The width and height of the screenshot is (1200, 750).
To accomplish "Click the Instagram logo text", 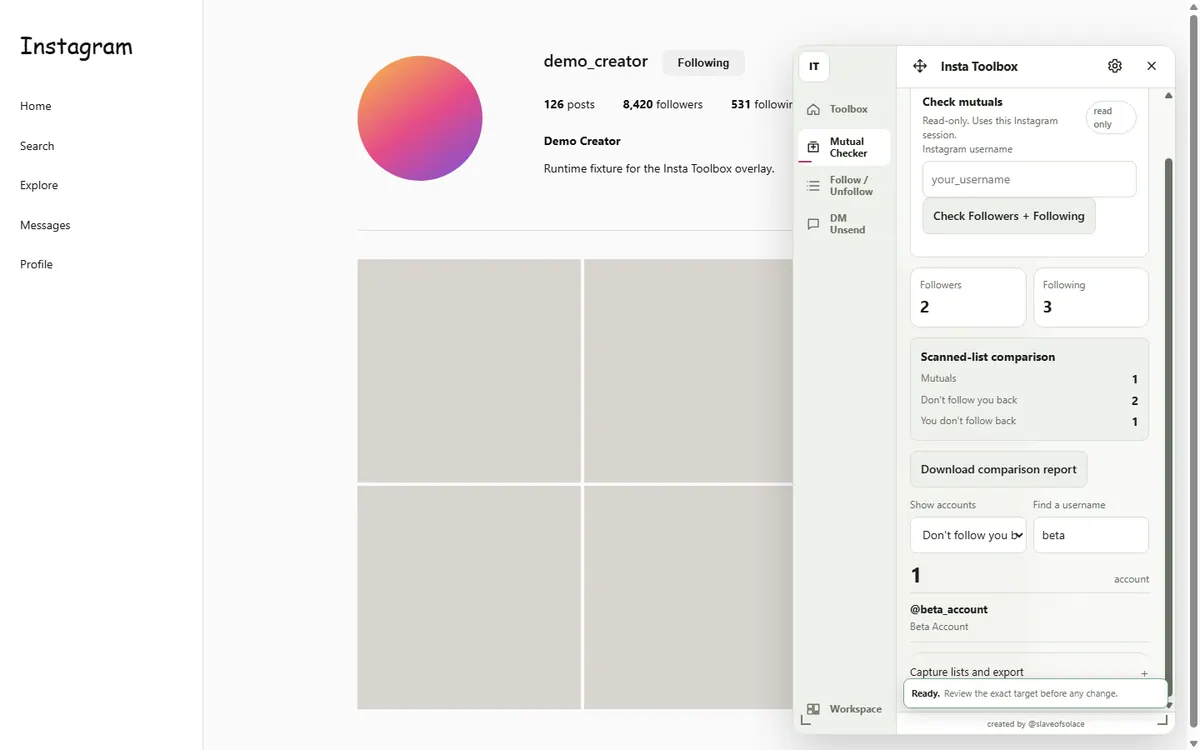I will tap(76, 47).
